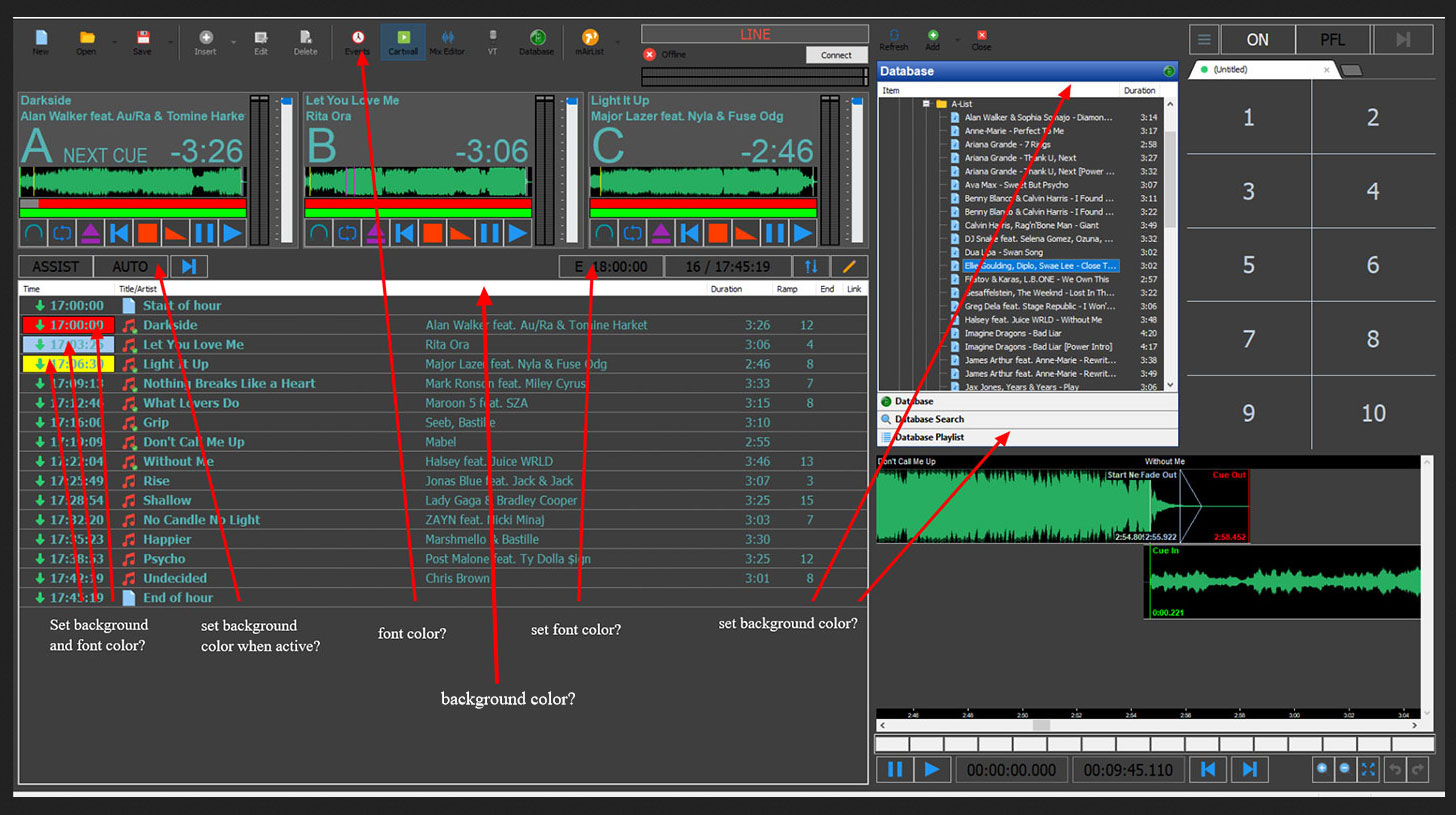Open the Mix Editor from the toolbar

point(448,42)
